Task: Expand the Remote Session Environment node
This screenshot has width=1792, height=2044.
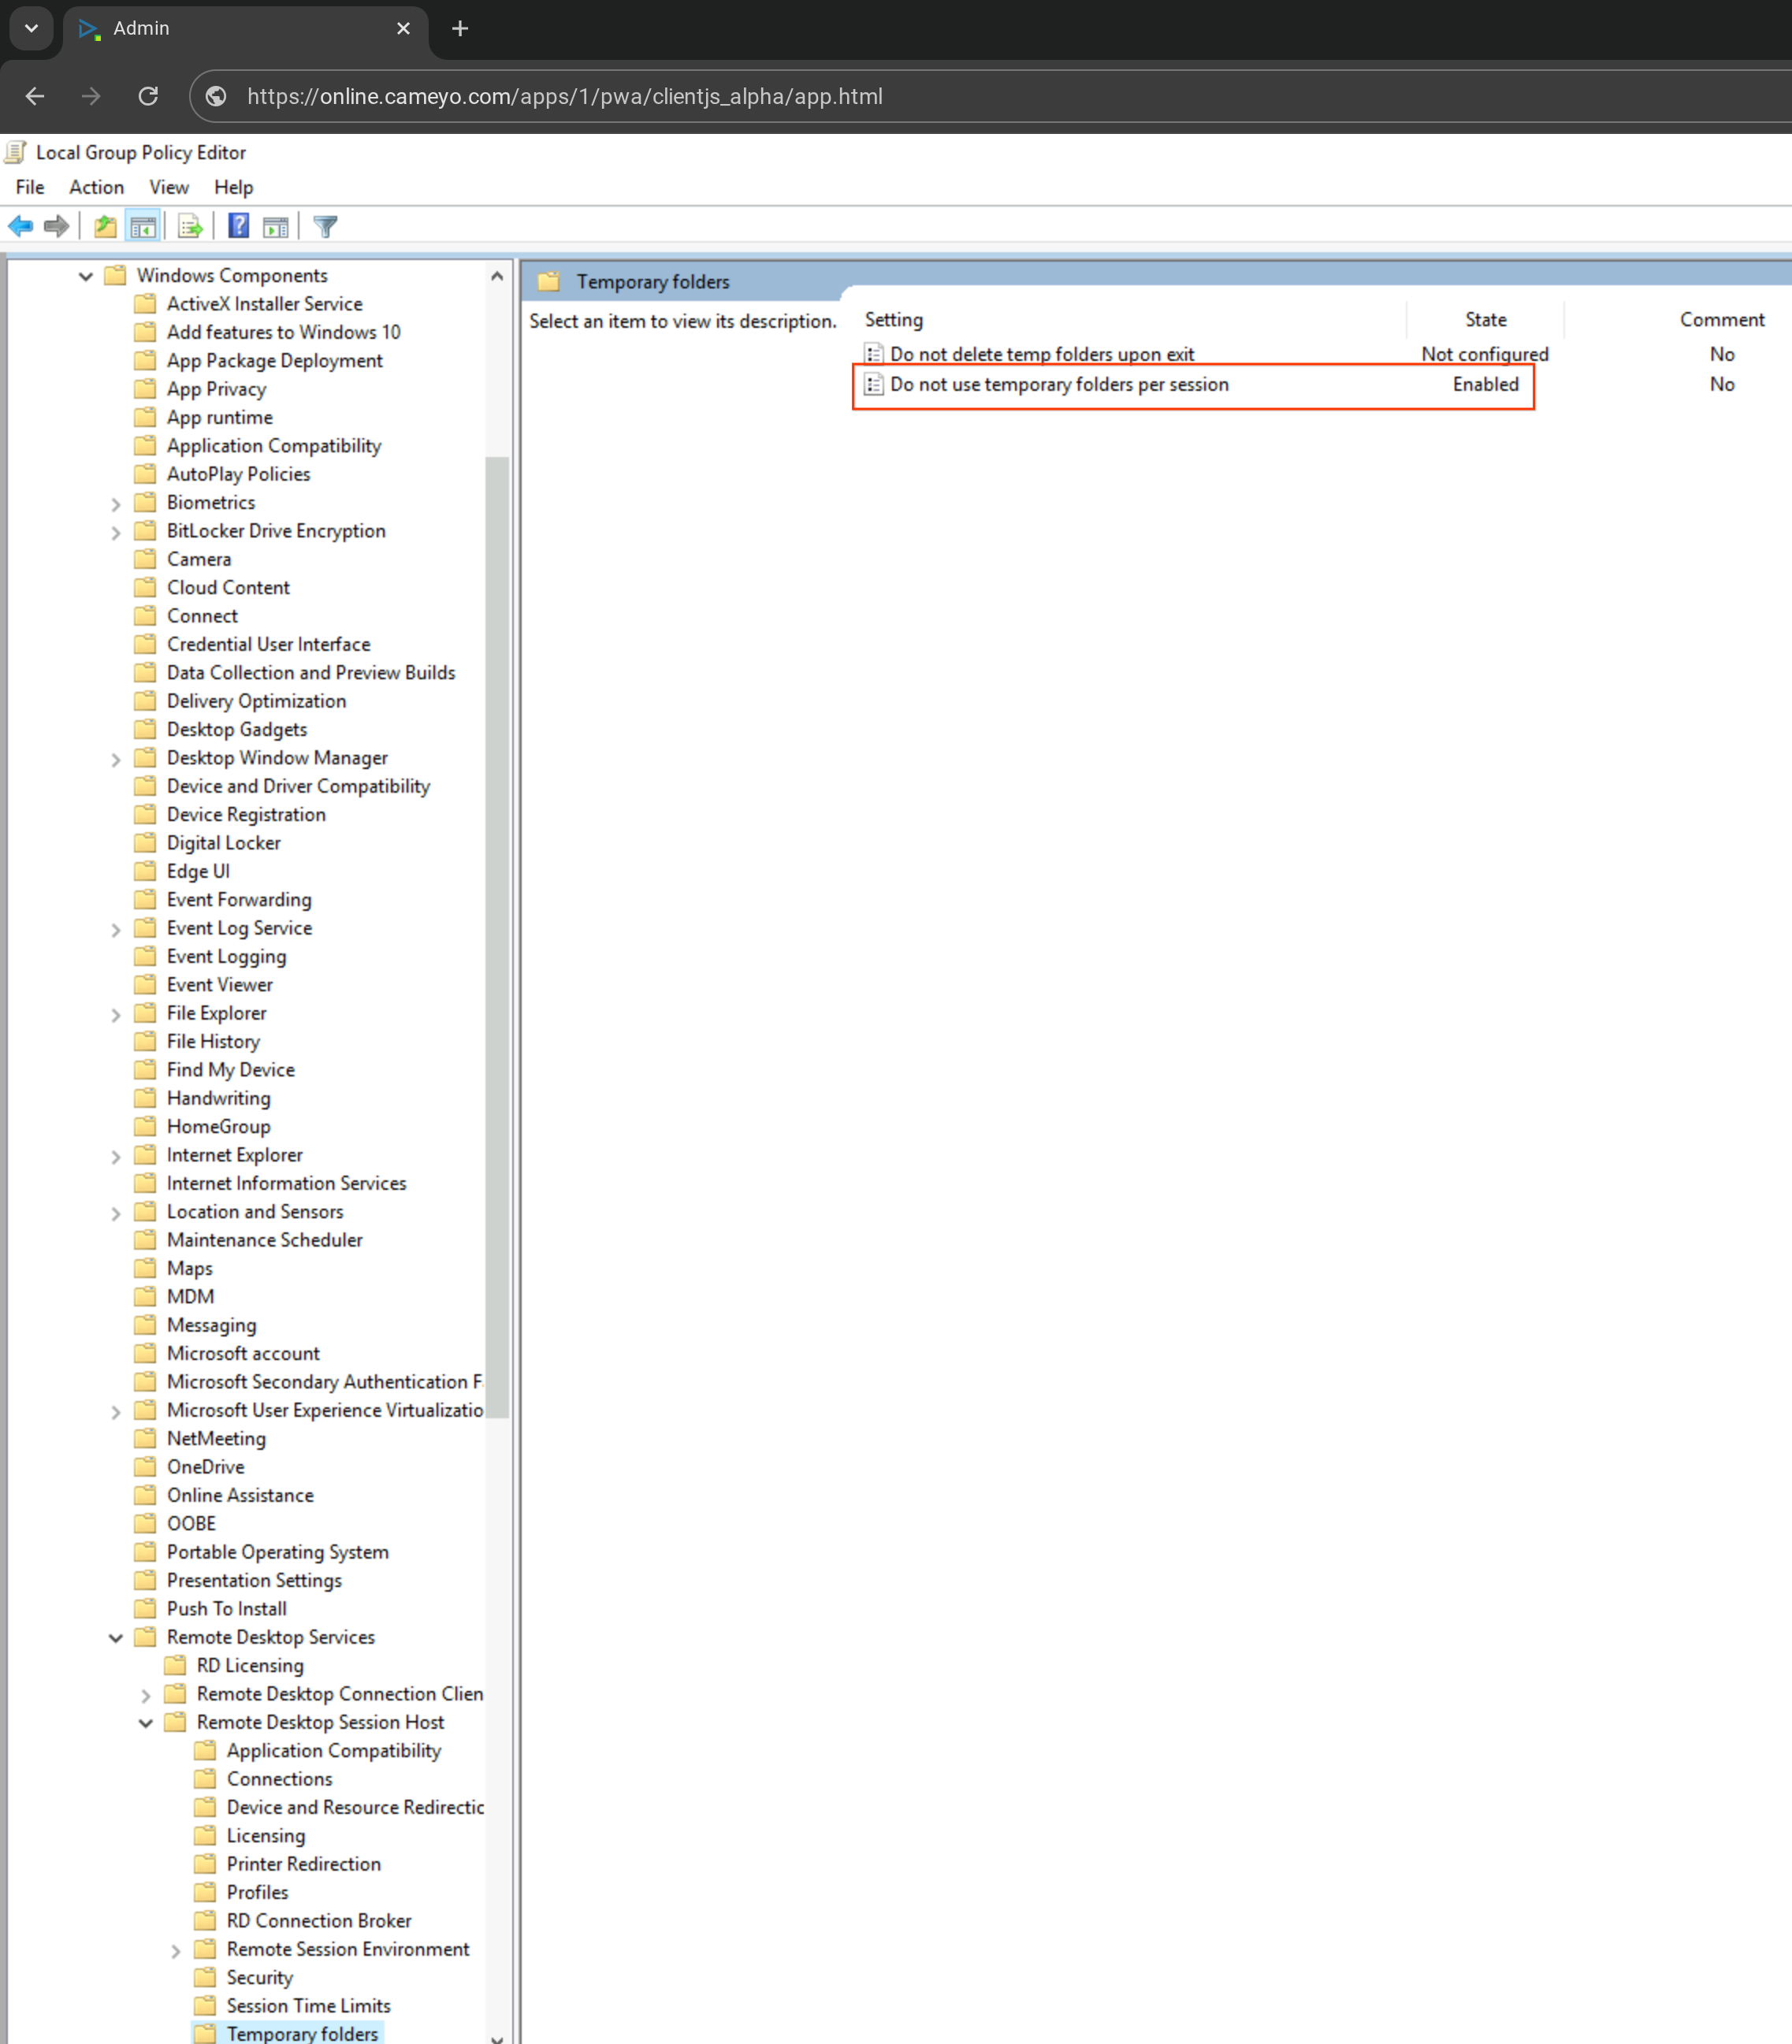Action: coord(176,1950)
